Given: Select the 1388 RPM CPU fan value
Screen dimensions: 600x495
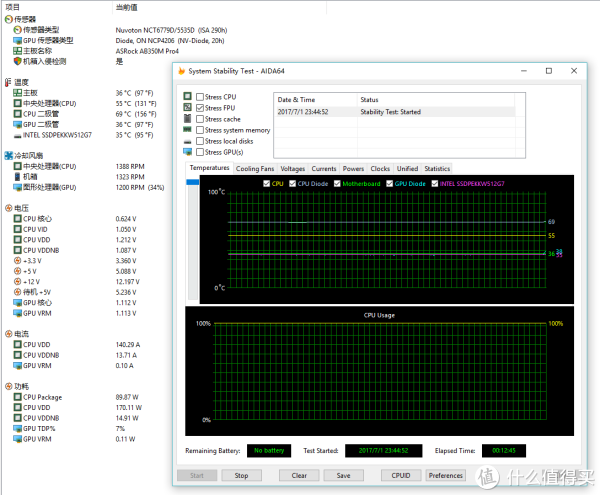Looking at the screenshot, I should 130,166.
